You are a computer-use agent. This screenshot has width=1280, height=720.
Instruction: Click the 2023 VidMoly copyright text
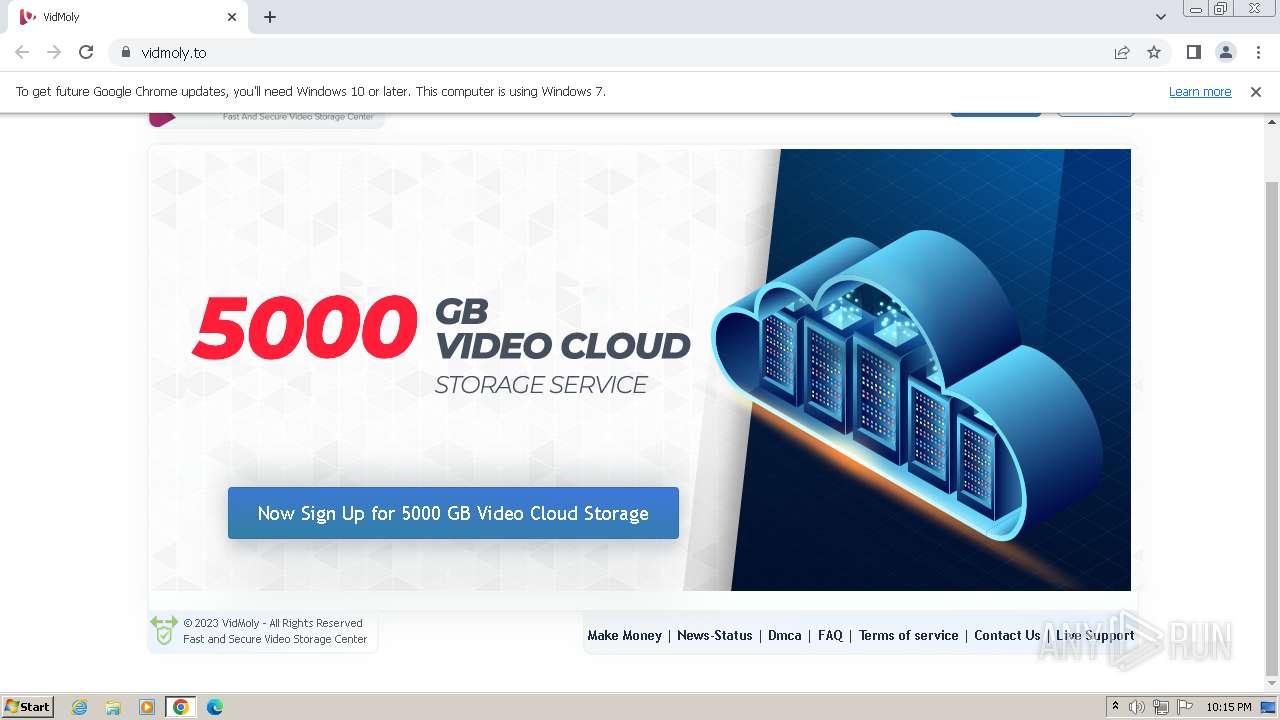coord(273,623)
